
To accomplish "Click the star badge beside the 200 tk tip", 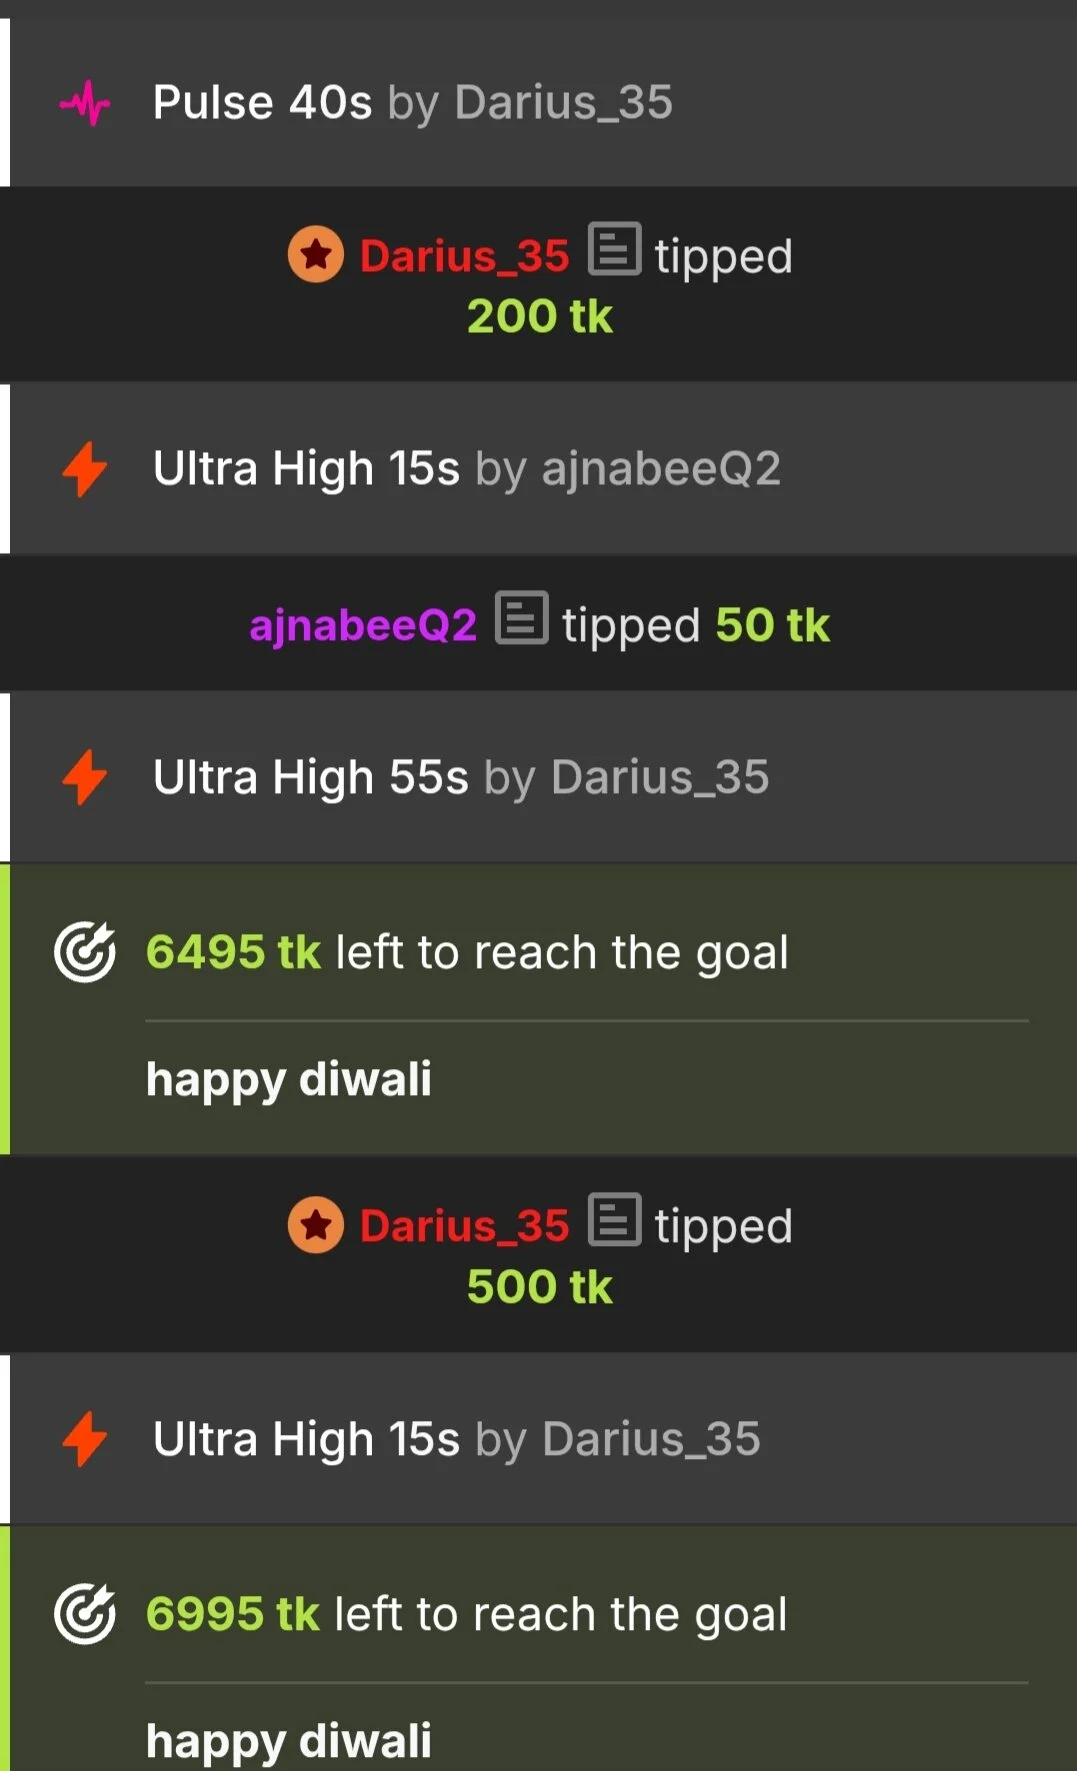I will 316,255.
